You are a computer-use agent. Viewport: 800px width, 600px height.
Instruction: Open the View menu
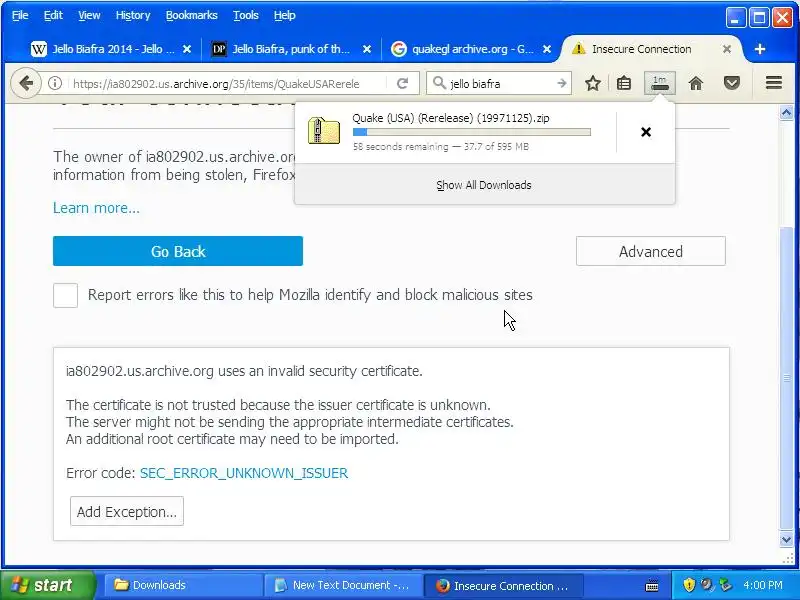pos(89,15)
